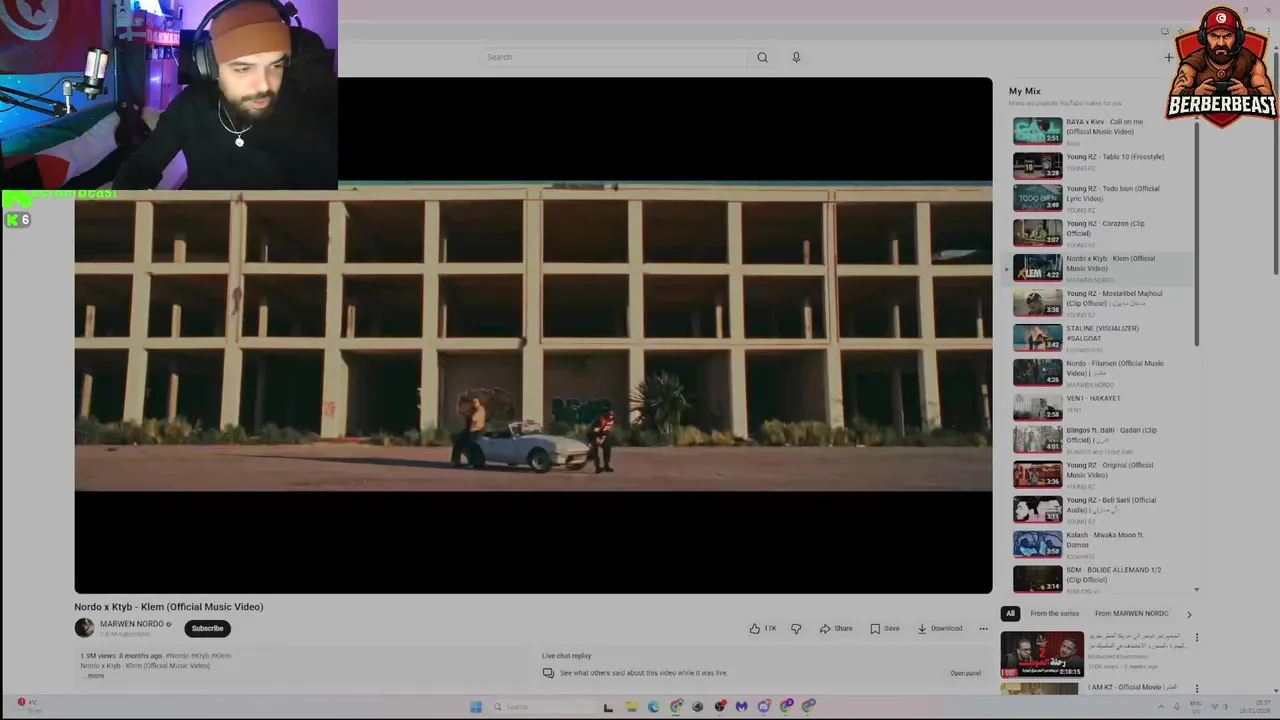Show hidden system tray icons
Viewport: 1280px width, 720px height.
1162,707
